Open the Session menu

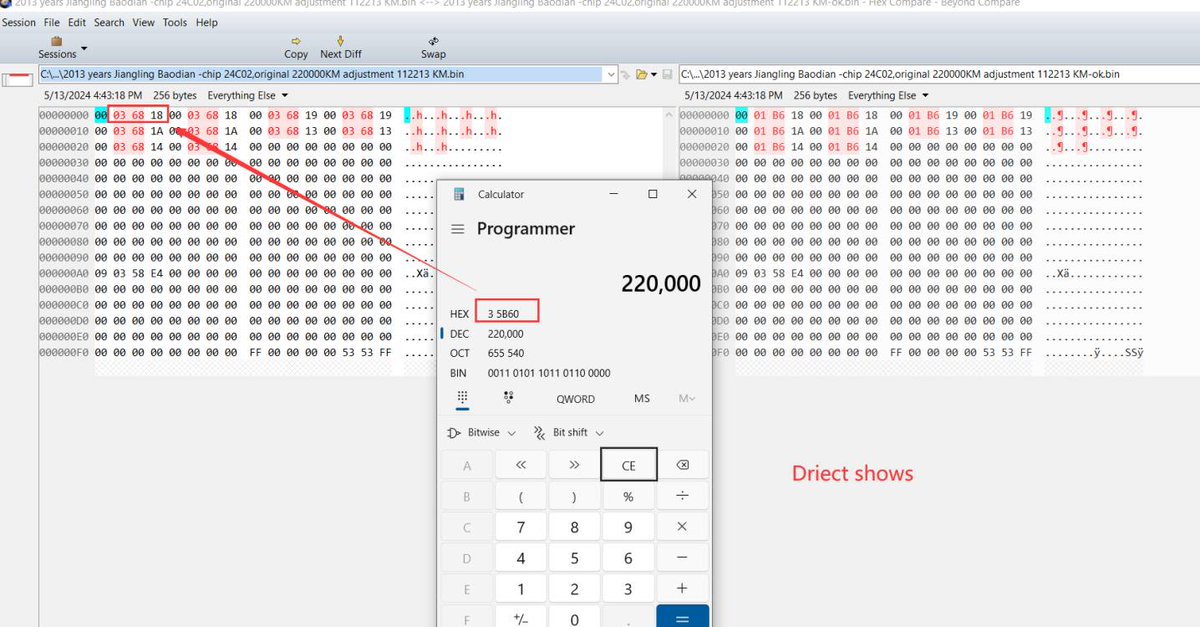tap(19, 22)
